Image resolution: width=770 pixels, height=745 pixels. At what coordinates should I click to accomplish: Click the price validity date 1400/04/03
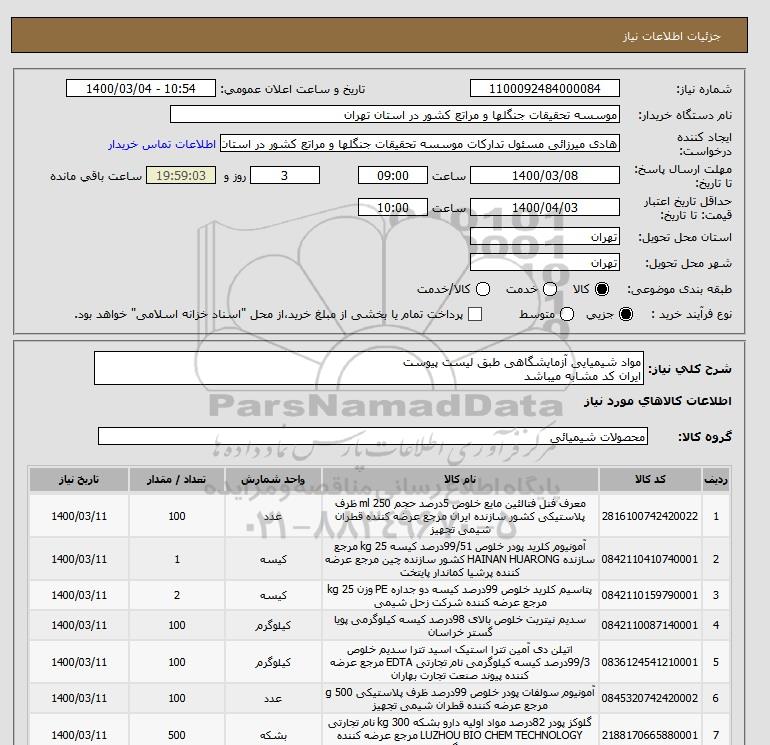[545, 207]
